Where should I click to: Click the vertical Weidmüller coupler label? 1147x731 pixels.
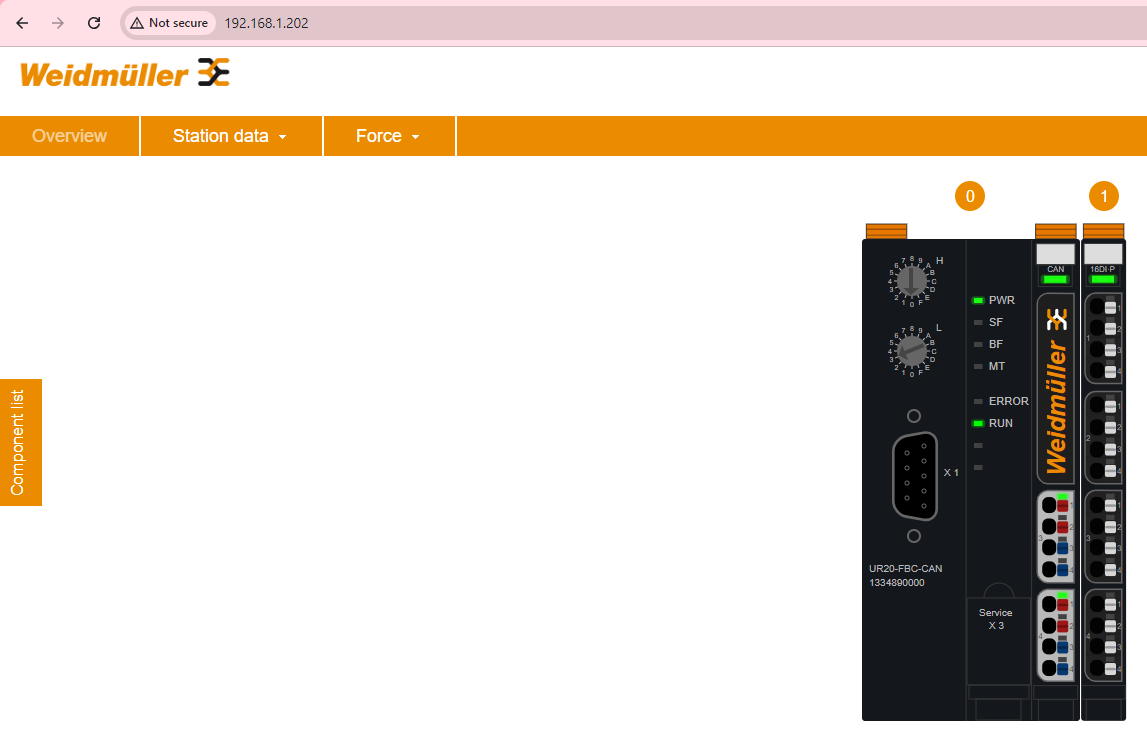click(x=1056, y=389)
